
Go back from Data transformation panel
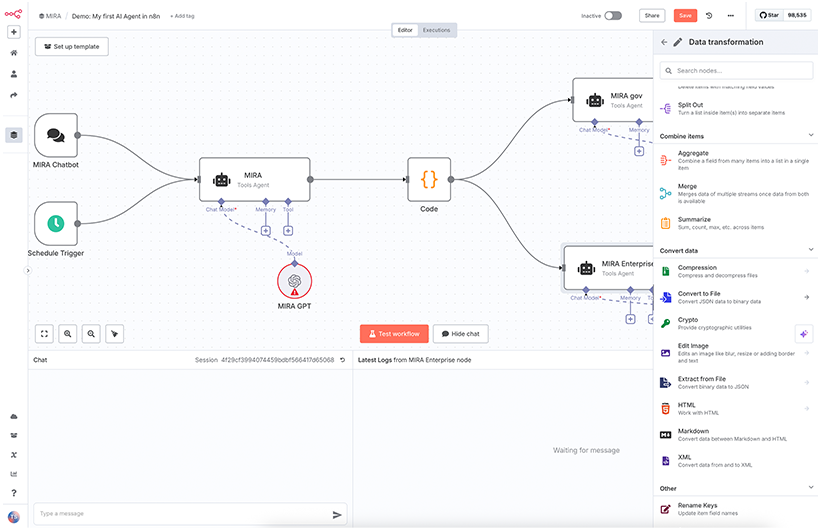click(664, 42)
